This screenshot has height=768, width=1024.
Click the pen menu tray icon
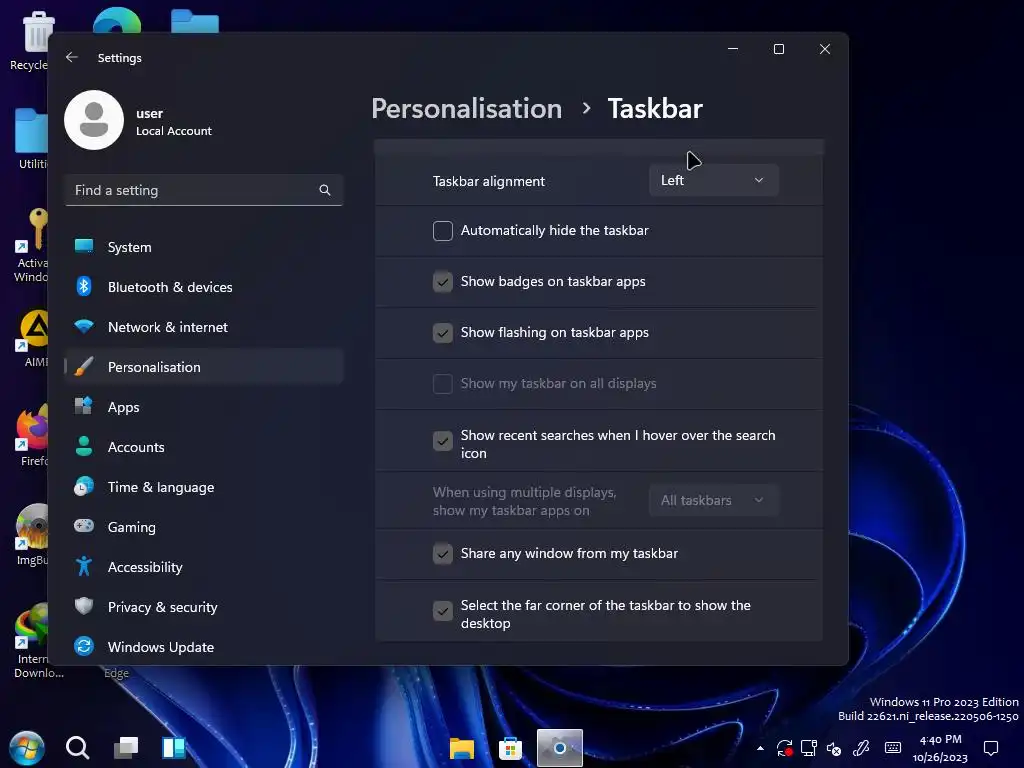(x=861, y=748)
